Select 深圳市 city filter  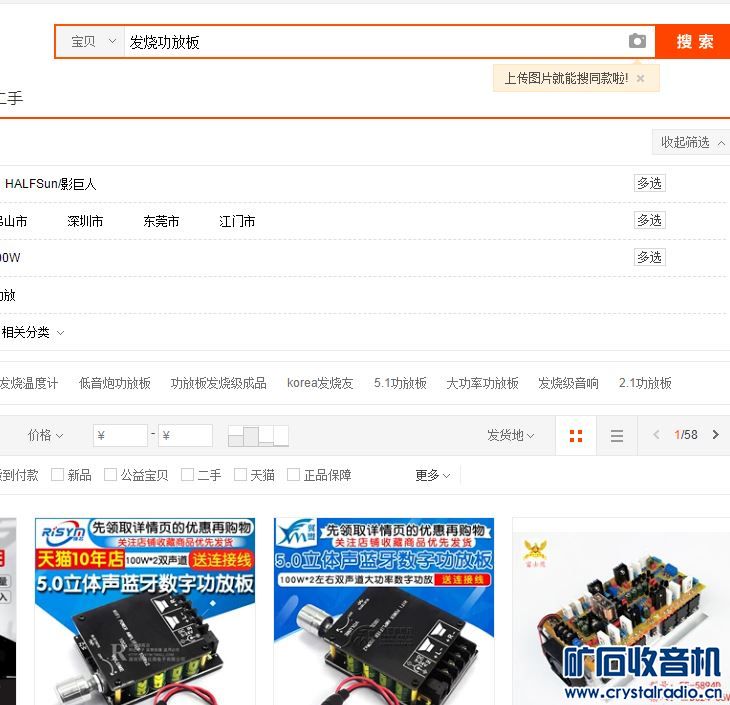coord(85,221)
